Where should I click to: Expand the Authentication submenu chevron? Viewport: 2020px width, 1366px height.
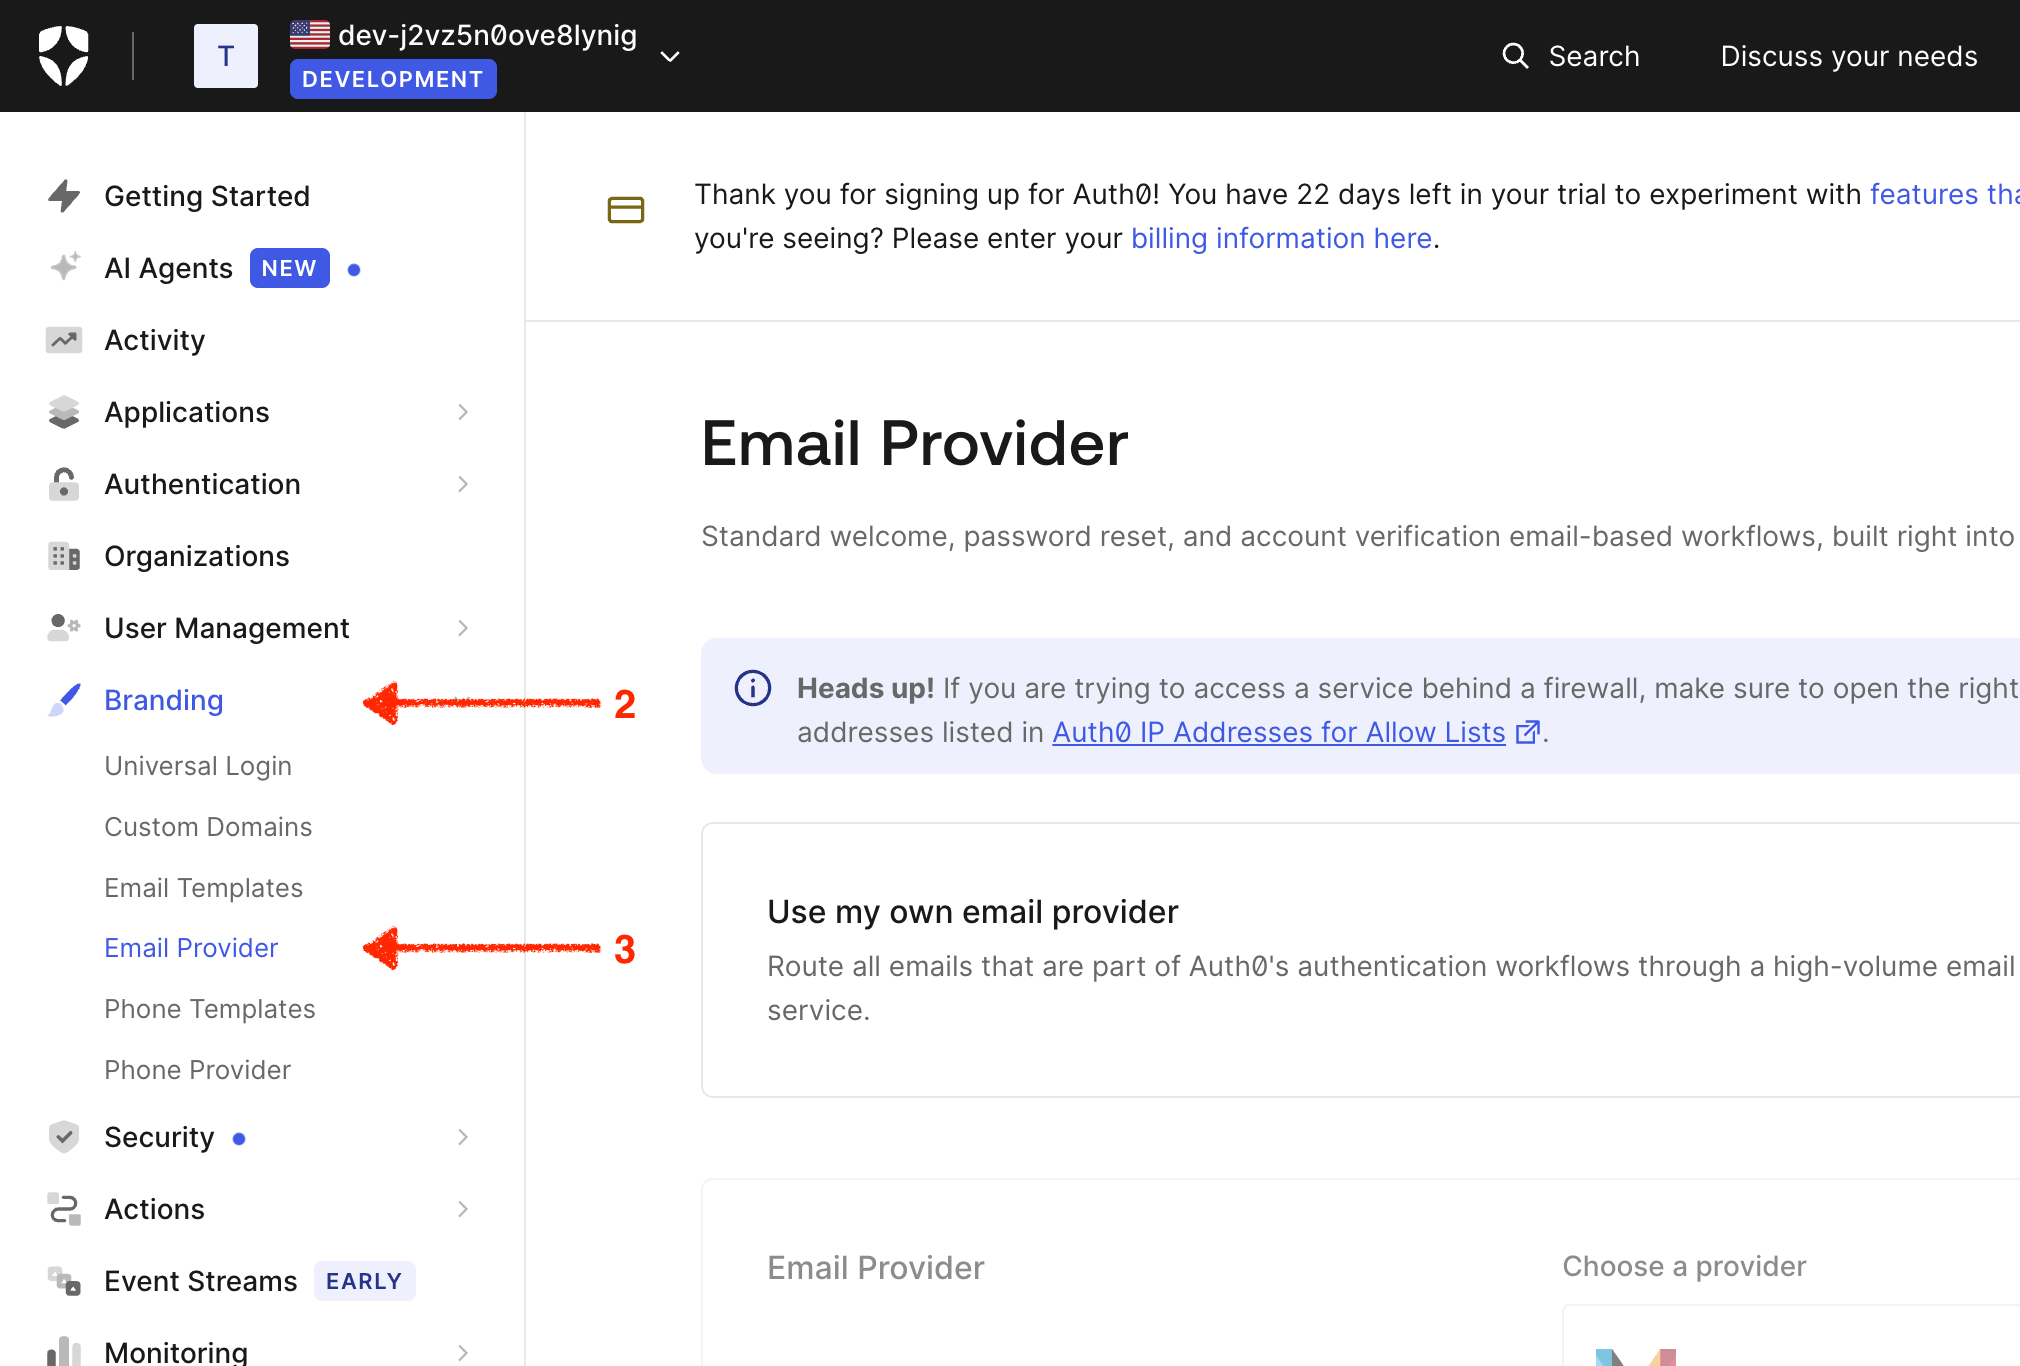tap(463, 484)
